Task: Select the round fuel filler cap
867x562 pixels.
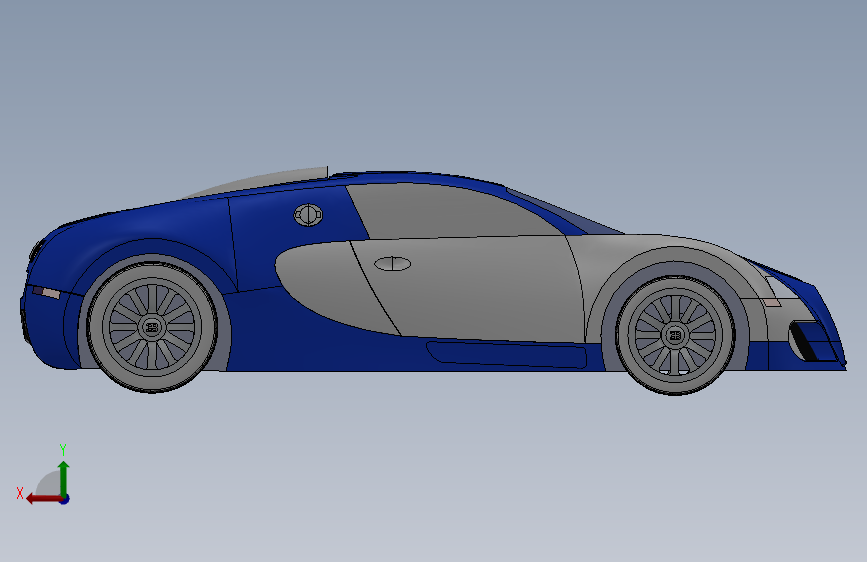Action: (x=308, y=215)
